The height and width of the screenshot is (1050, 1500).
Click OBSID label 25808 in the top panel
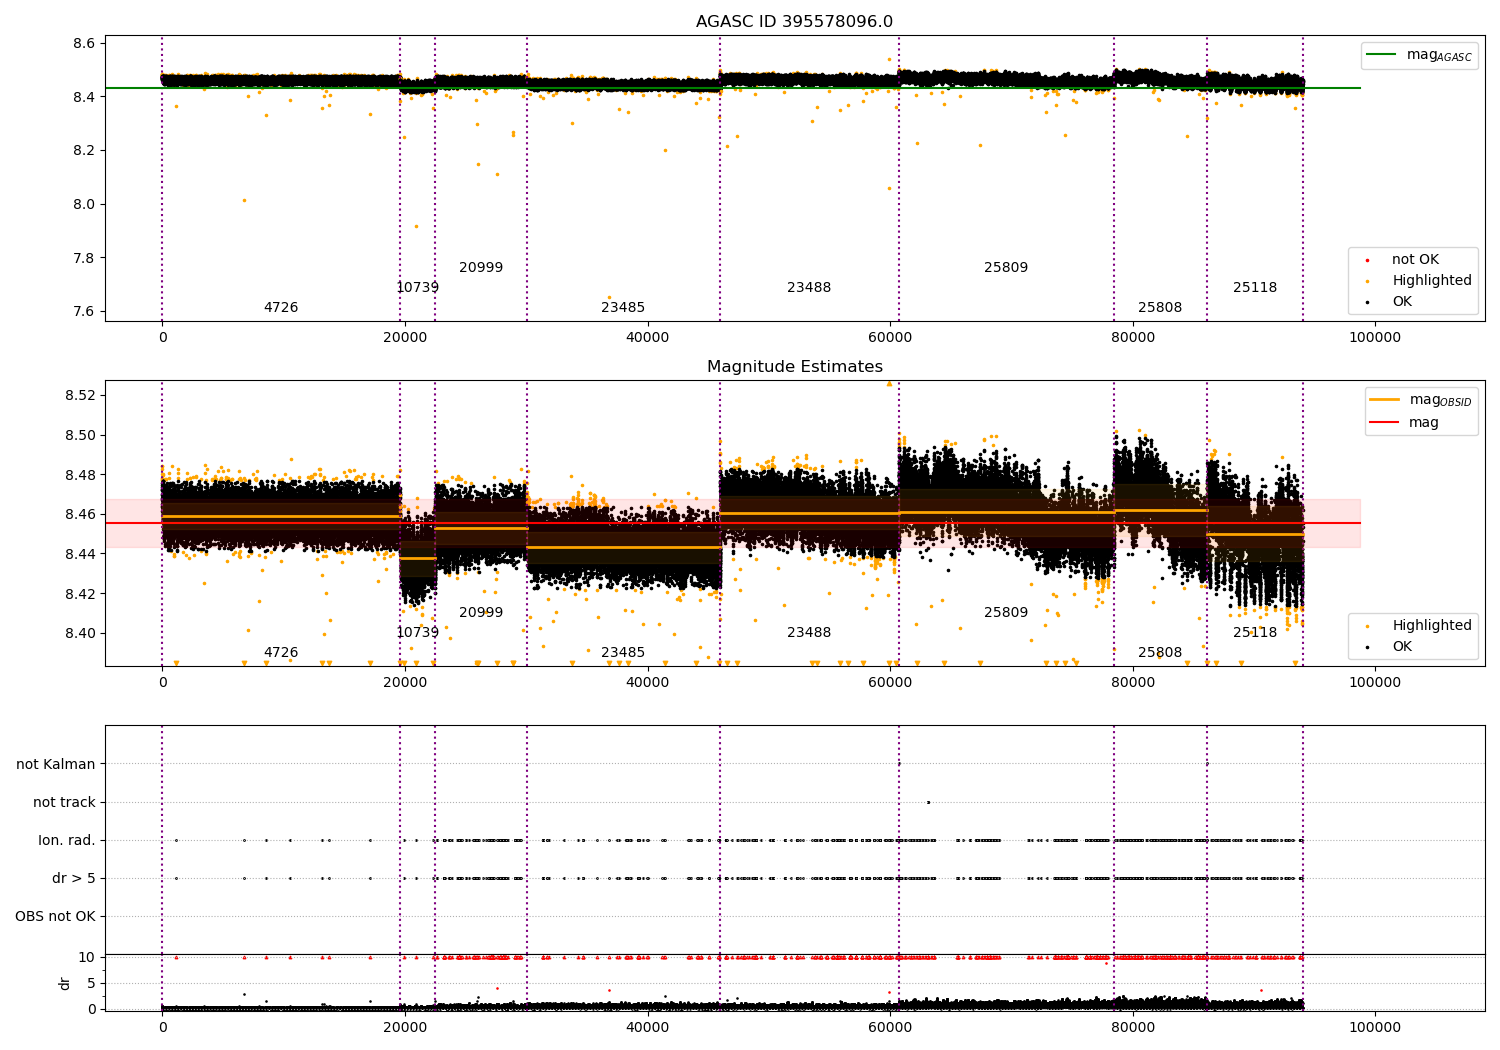1160,308
